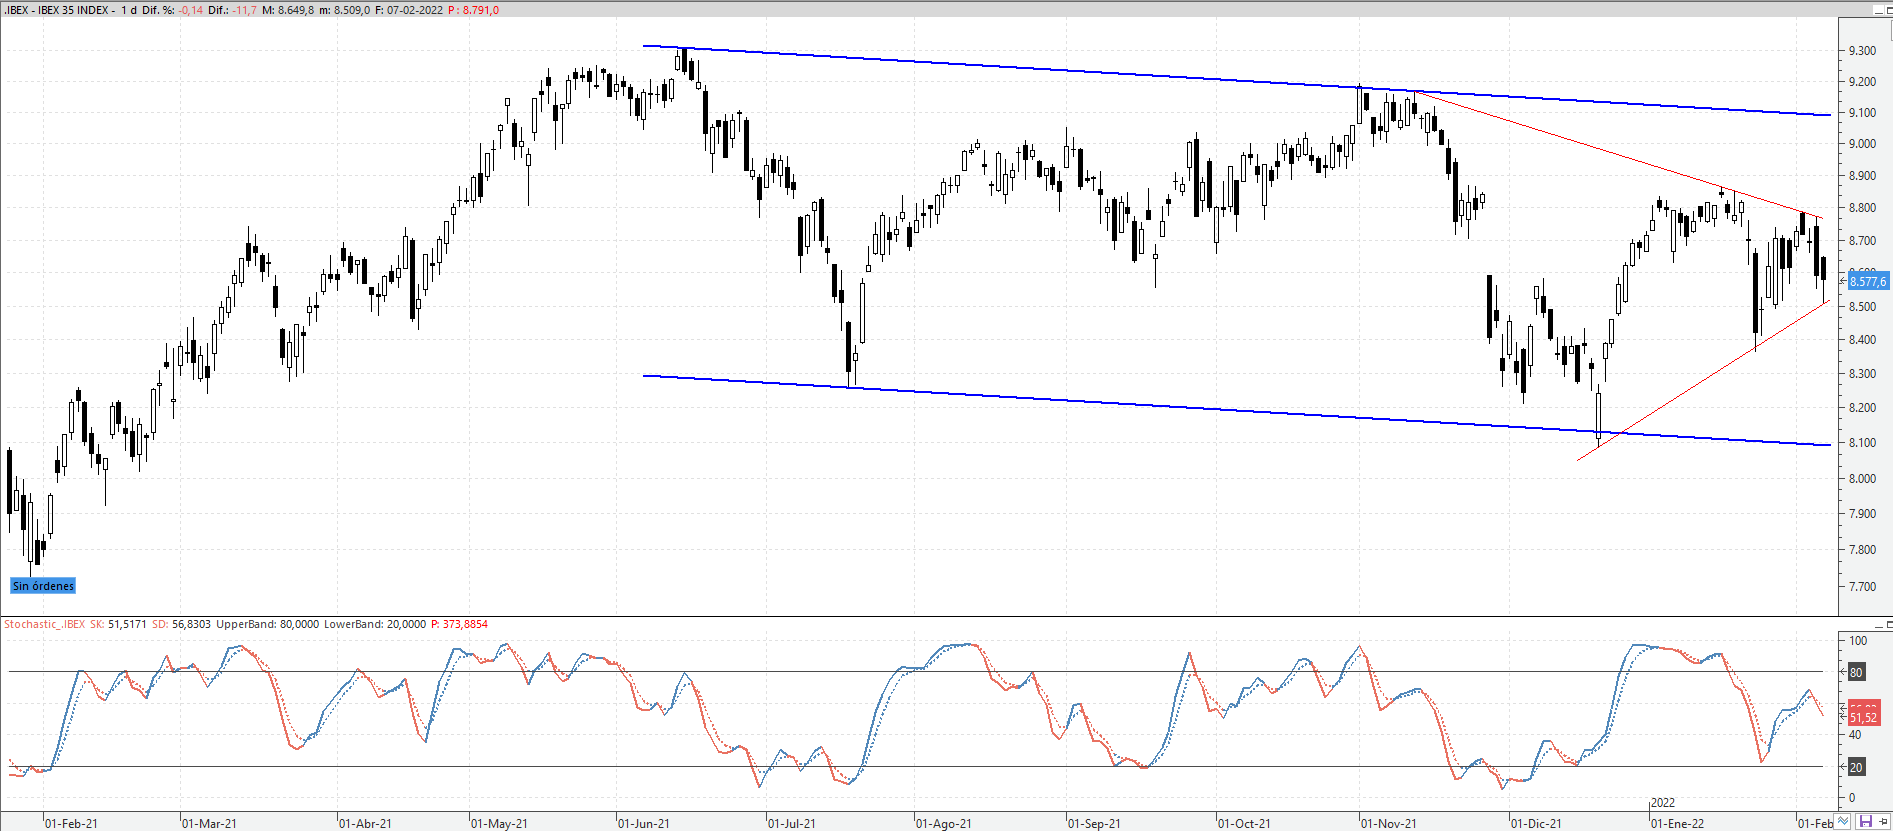Click the stochastic upper band 80 marker
The image size is (1893, 831).
click(x=1856, y=672)
